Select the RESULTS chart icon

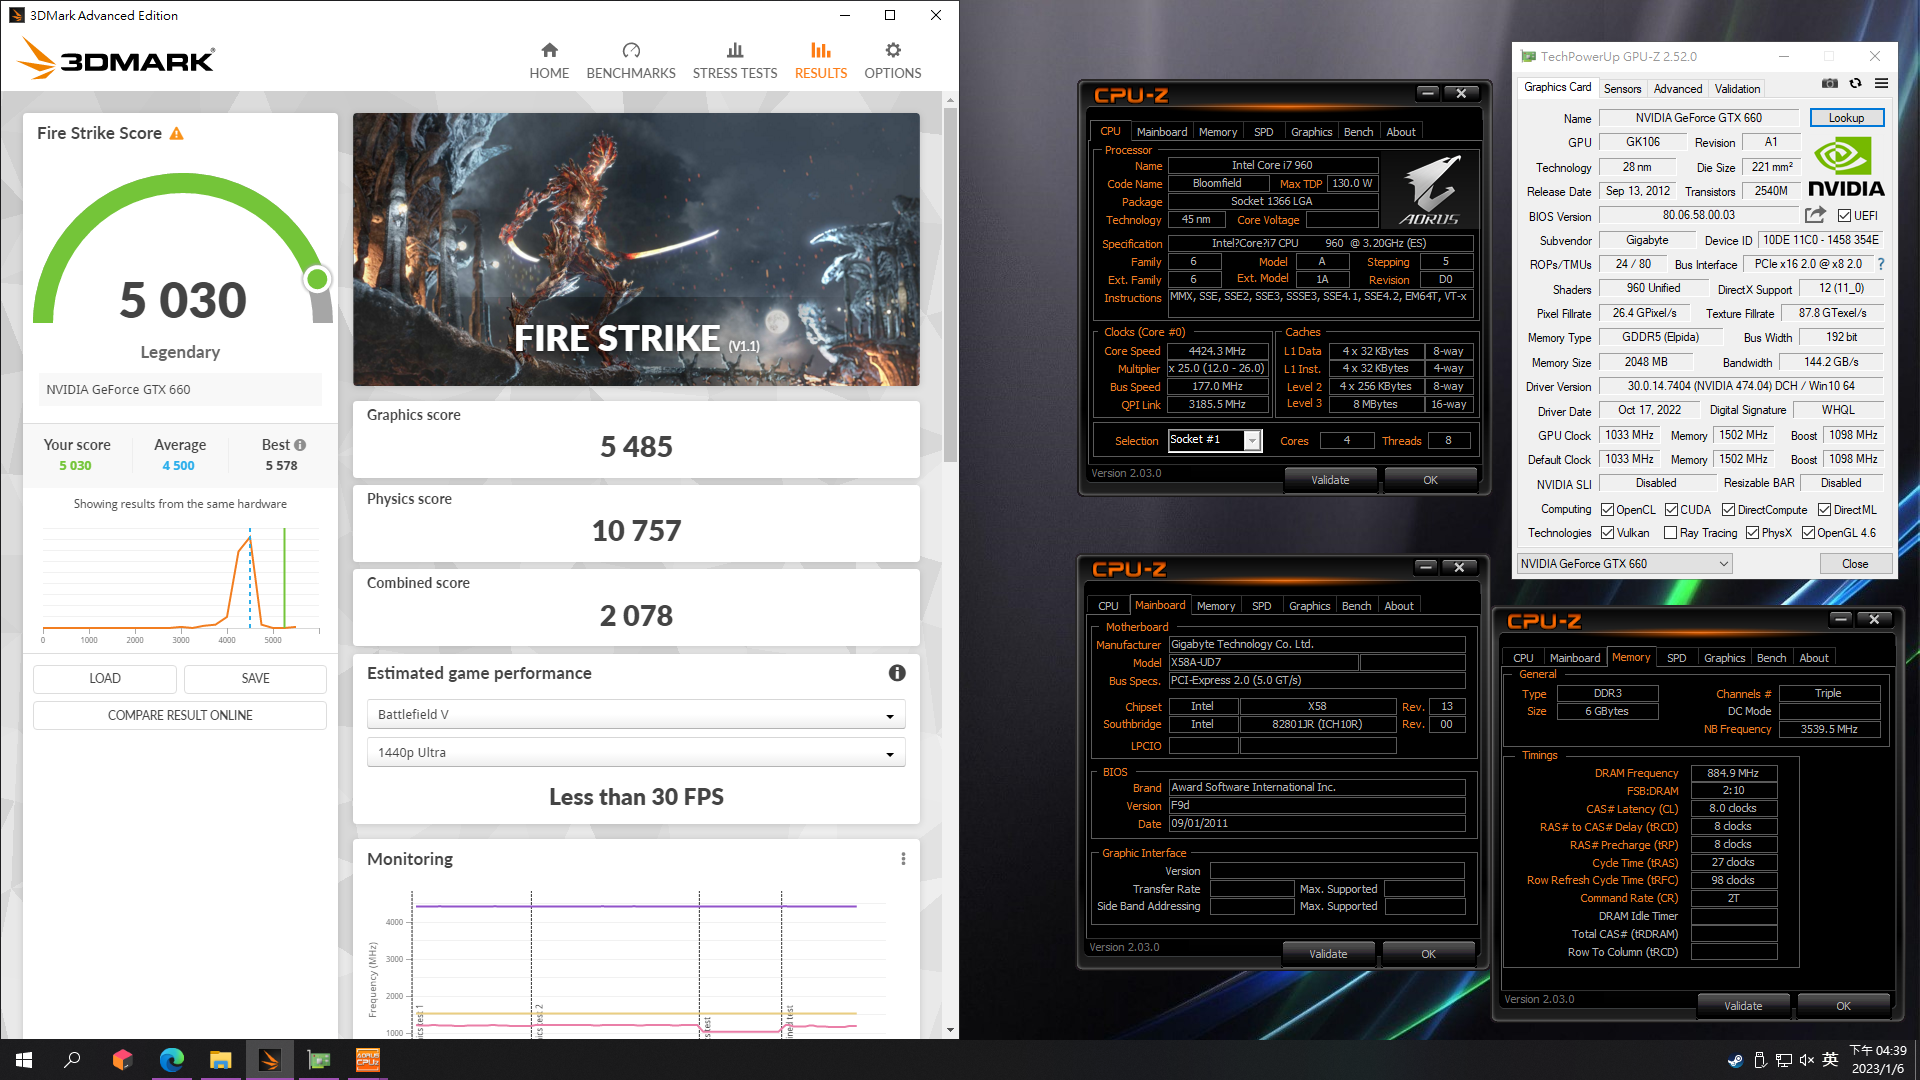point(821,50)
